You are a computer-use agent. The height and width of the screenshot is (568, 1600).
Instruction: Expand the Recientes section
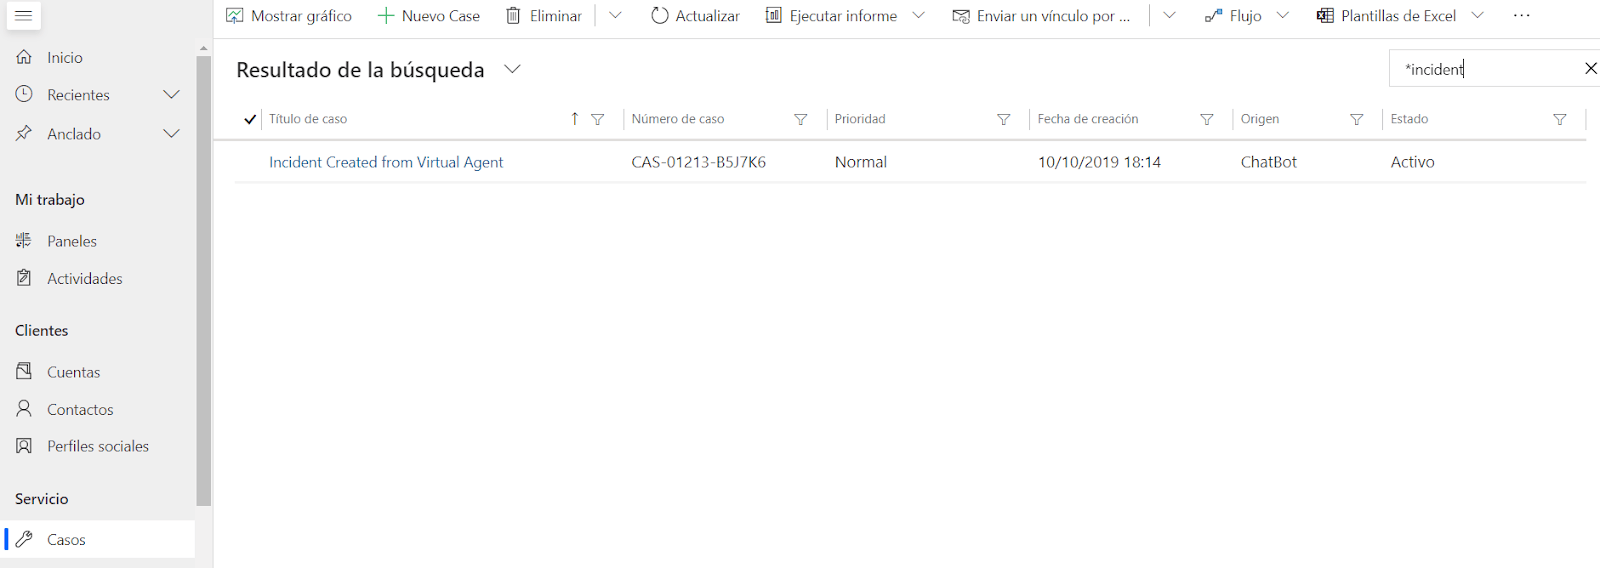click(171, 95)
